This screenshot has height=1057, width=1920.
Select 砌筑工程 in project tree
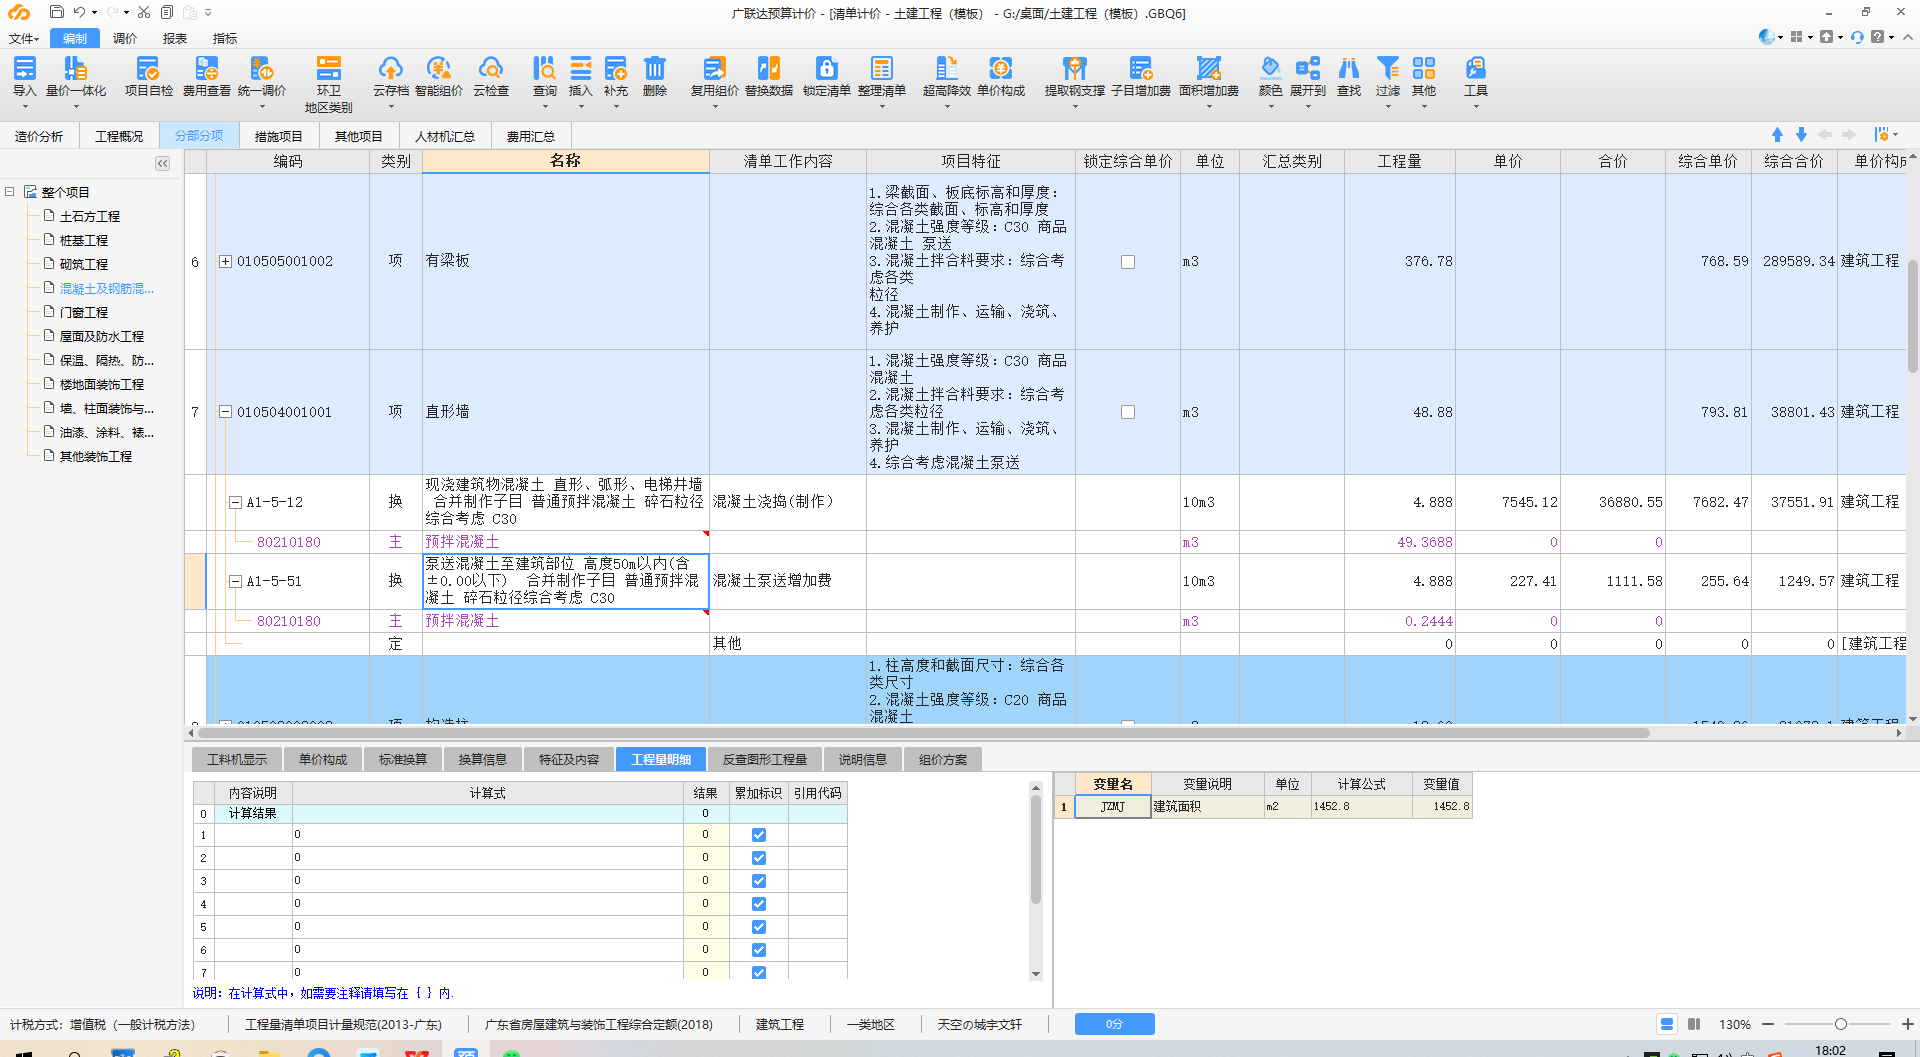(83, 264)
